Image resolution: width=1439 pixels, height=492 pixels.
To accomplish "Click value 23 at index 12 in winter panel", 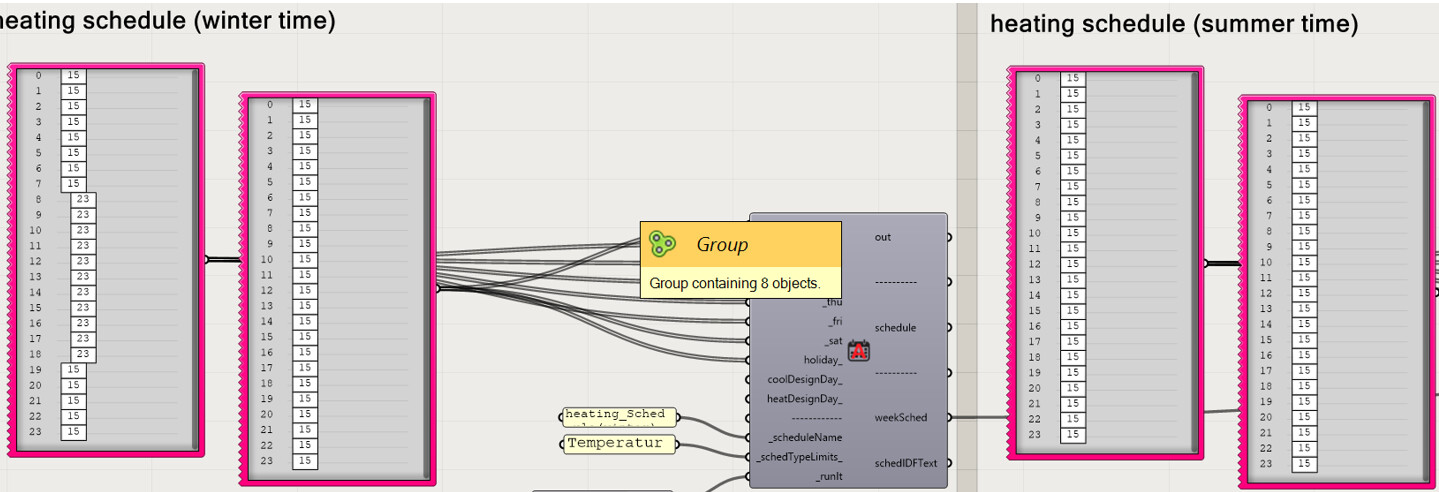I will point(83,261).
